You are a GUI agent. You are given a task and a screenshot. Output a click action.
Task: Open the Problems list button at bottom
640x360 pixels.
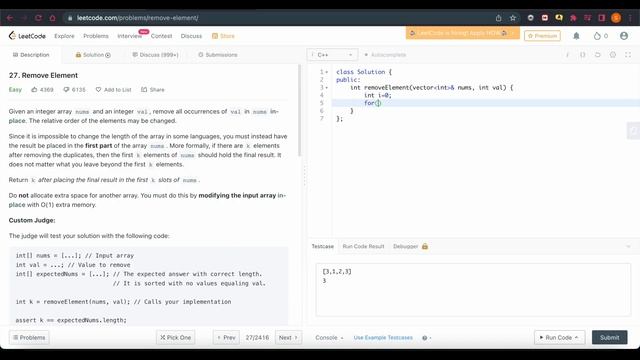pos(29,338)
